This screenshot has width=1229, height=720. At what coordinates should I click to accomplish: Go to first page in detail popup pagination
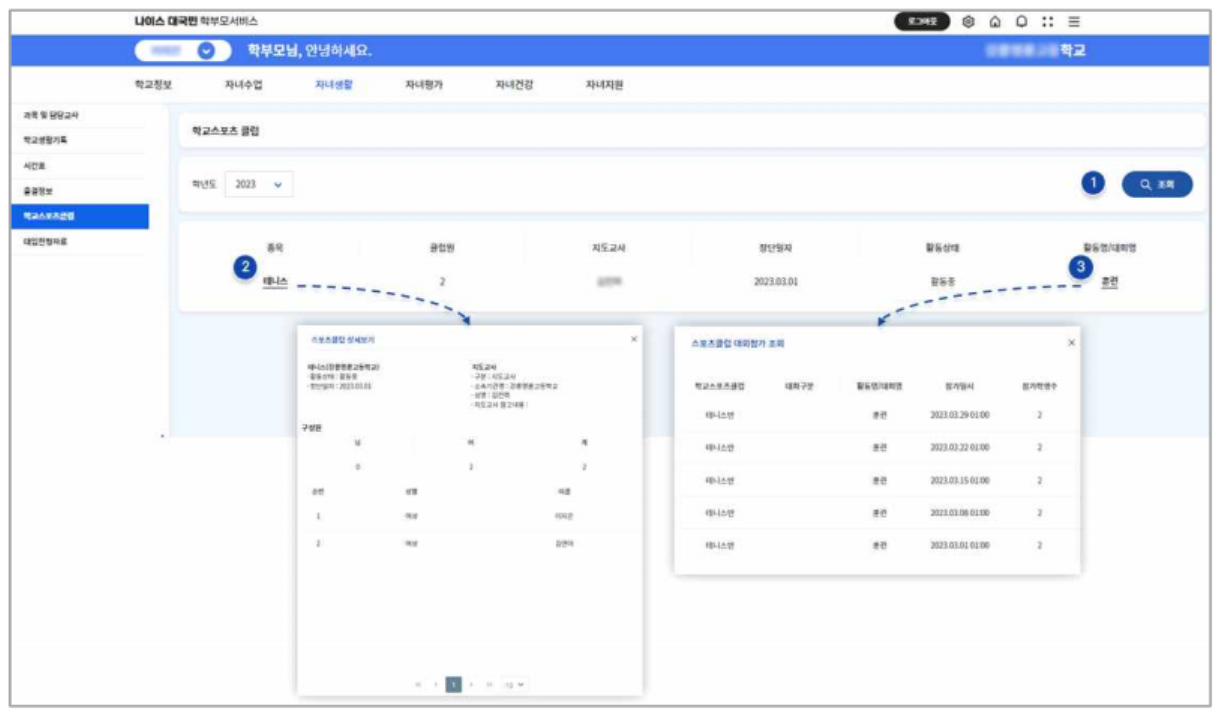pyautogui.click(x=418, y=684)
